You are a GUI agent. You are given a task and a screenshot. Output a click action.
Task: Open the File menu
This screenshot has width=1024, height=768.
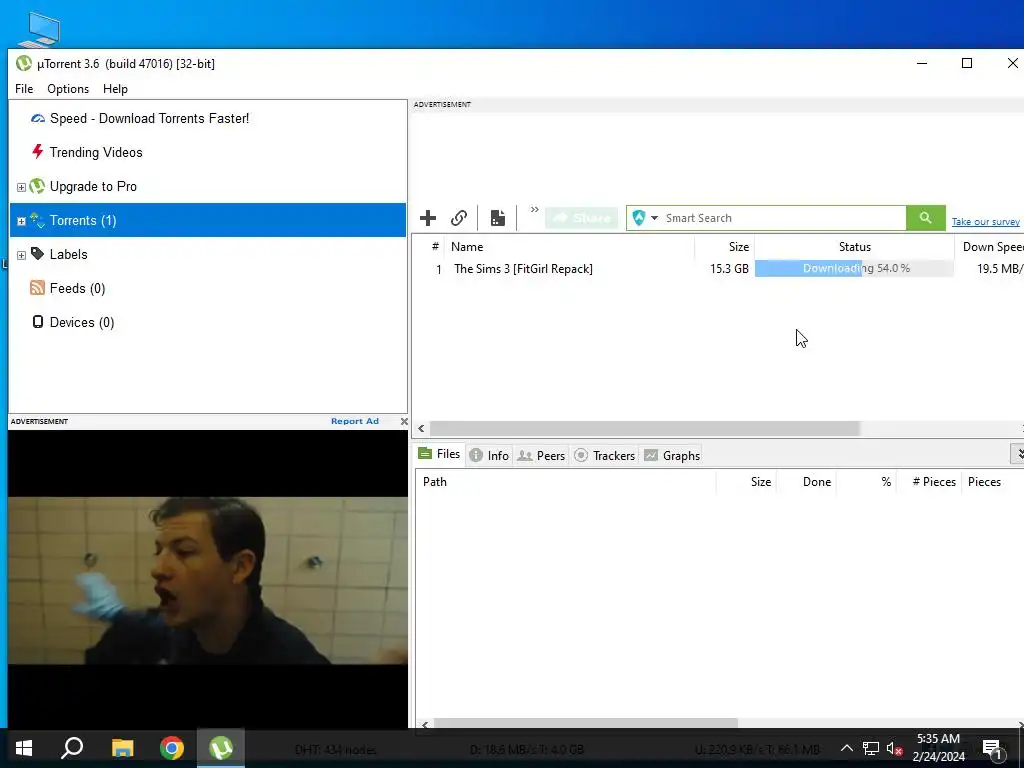coord(24,89)
